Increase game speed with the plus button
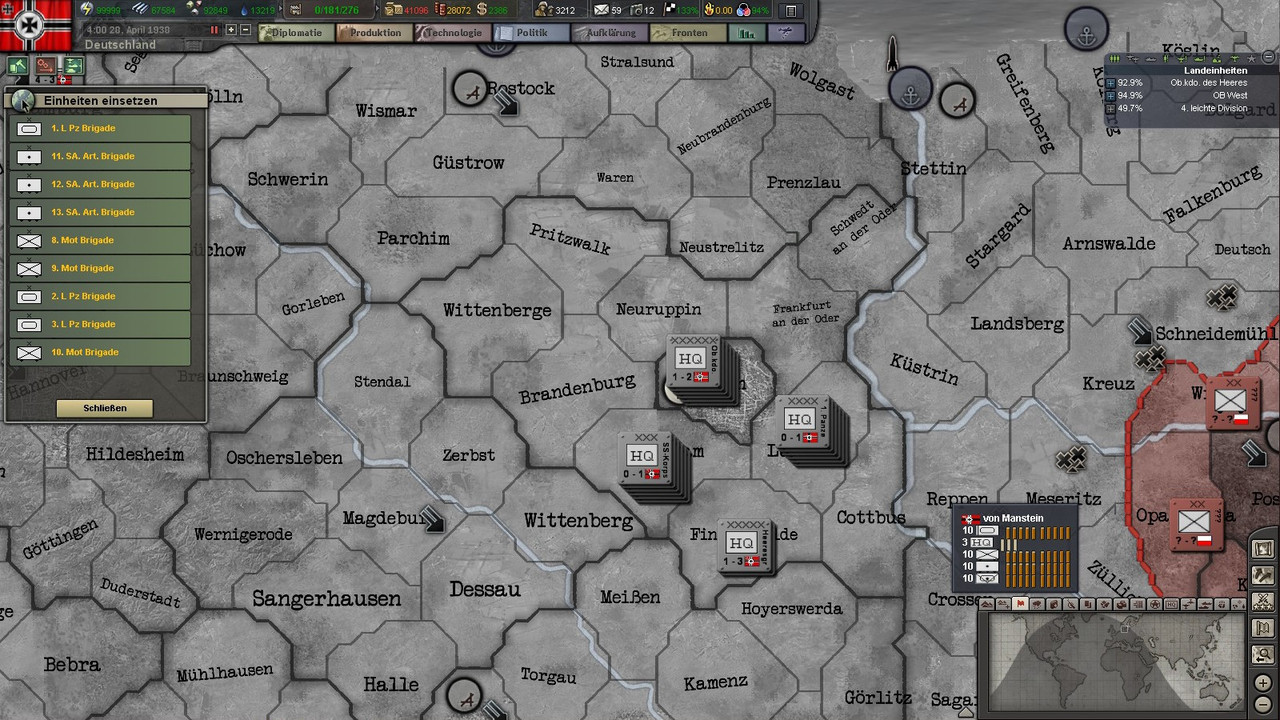This screenshot has height=720, width=1280. (x=231, y=30)
